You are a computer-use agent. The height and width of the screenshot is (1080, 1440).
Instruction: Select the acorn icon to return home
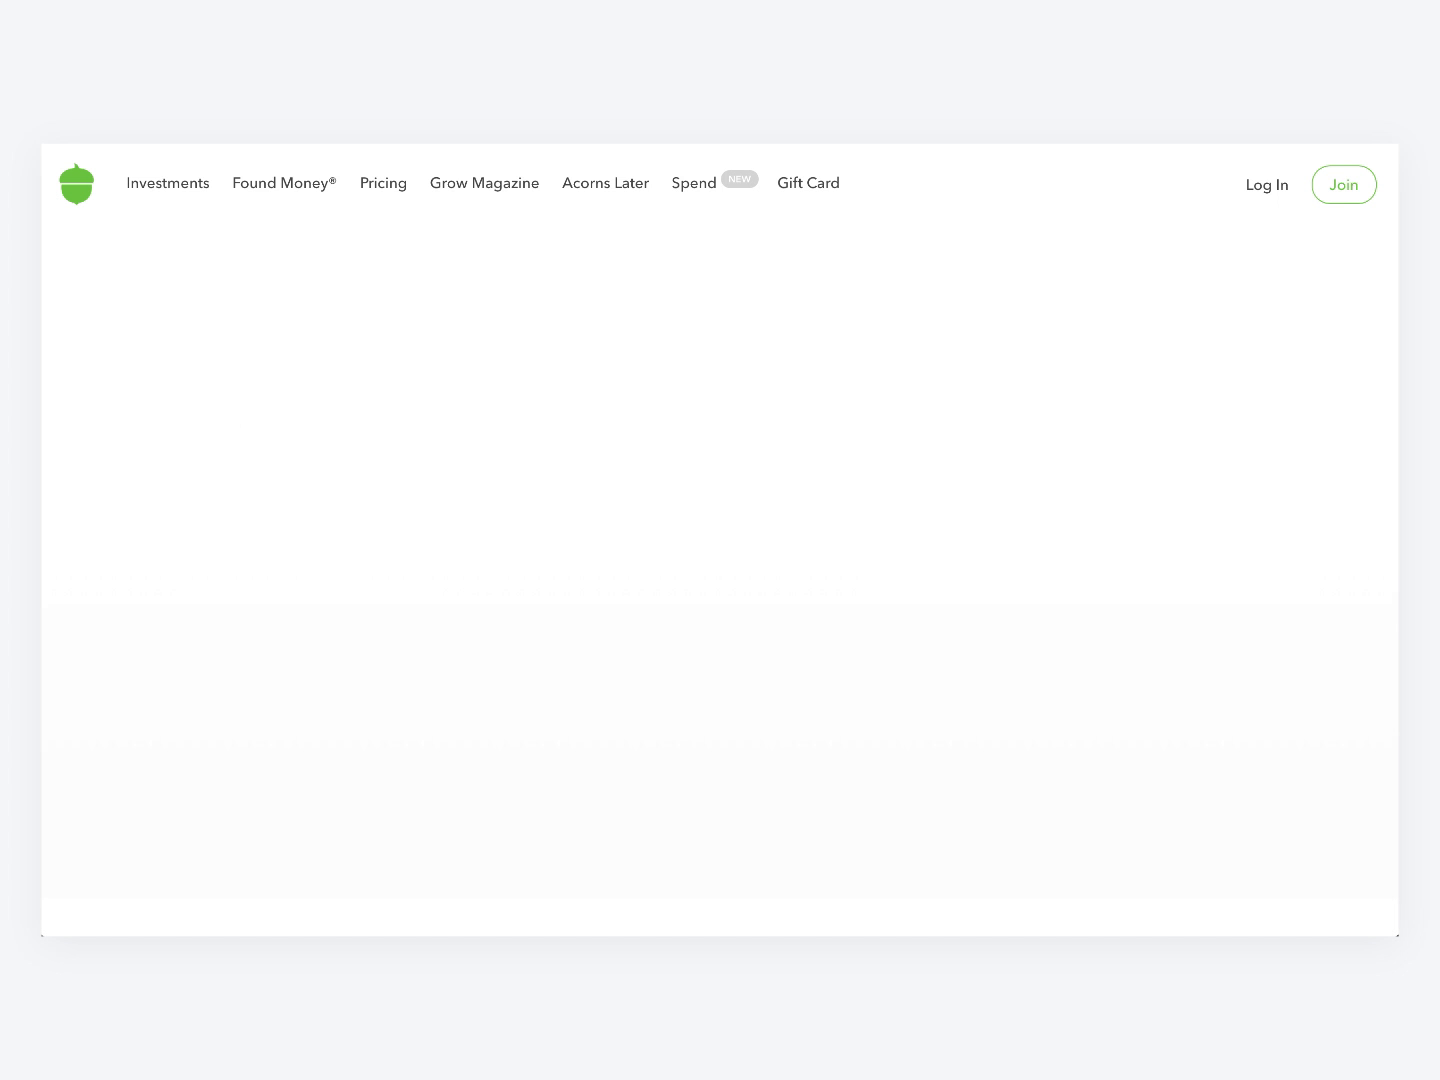click(x=76, y=184)
